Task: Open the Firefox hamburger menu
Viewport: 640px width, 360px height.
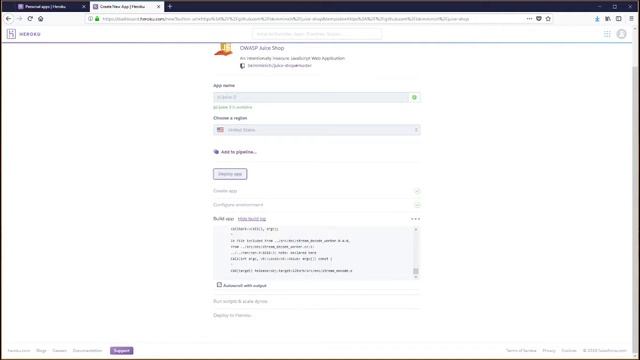Action: pyautogui.click(x=631, y=19)
